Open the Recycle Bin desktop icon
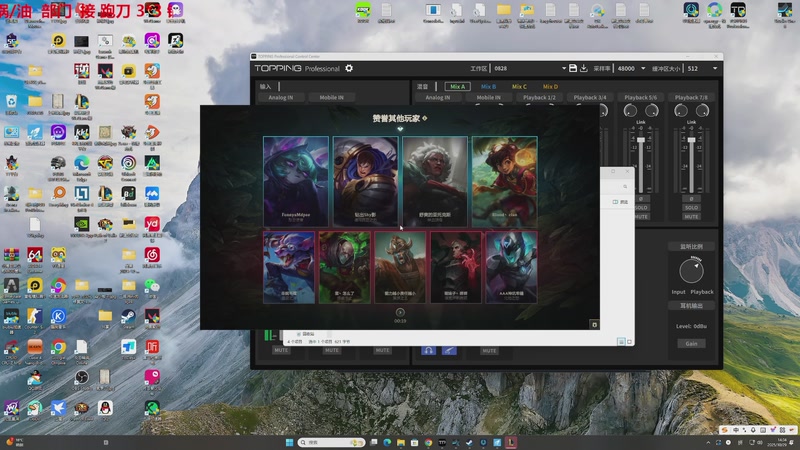Image resolution: width=800 pixels, height=450 pixels. pos(11,104)
